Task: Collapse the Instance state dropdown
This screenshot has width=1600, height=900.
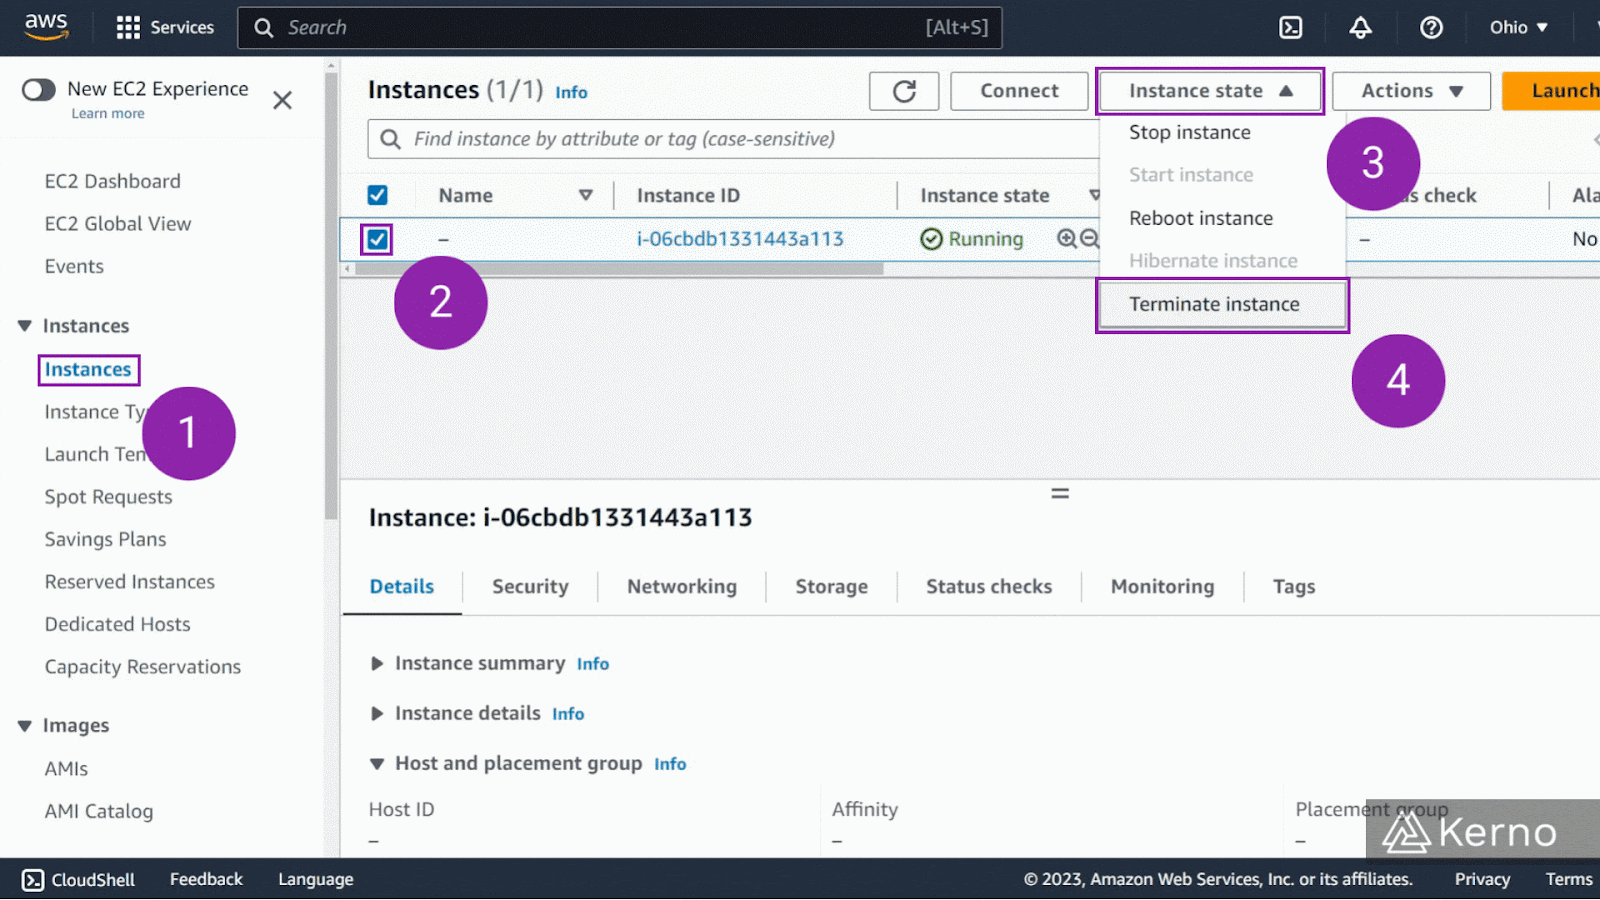Action: 1210,91
